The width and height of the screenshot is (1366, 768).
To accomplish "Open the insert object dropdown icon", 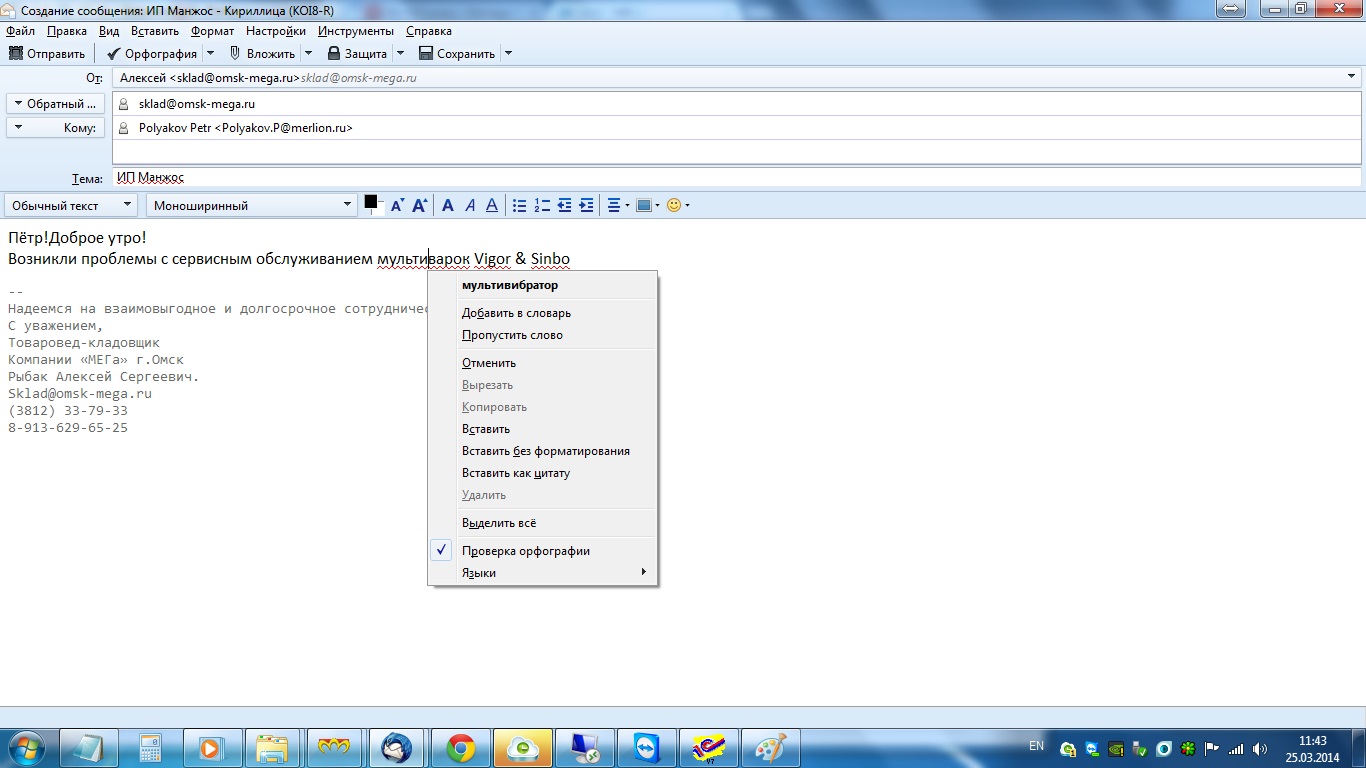I will point(648,205).
